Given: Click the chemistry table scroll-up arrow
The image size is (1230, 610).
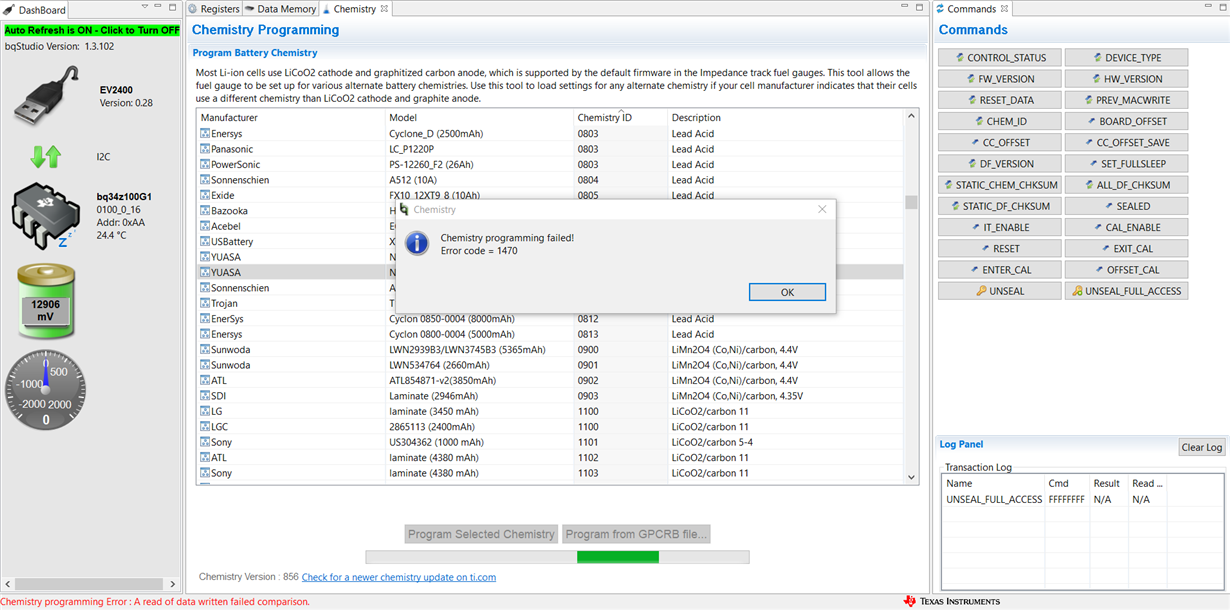Looking at the screenshot, I should [911, 117].
